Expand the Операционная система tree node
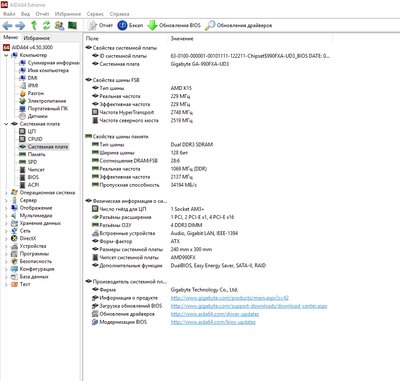This screenshot has height=381, width=400. 6,193
